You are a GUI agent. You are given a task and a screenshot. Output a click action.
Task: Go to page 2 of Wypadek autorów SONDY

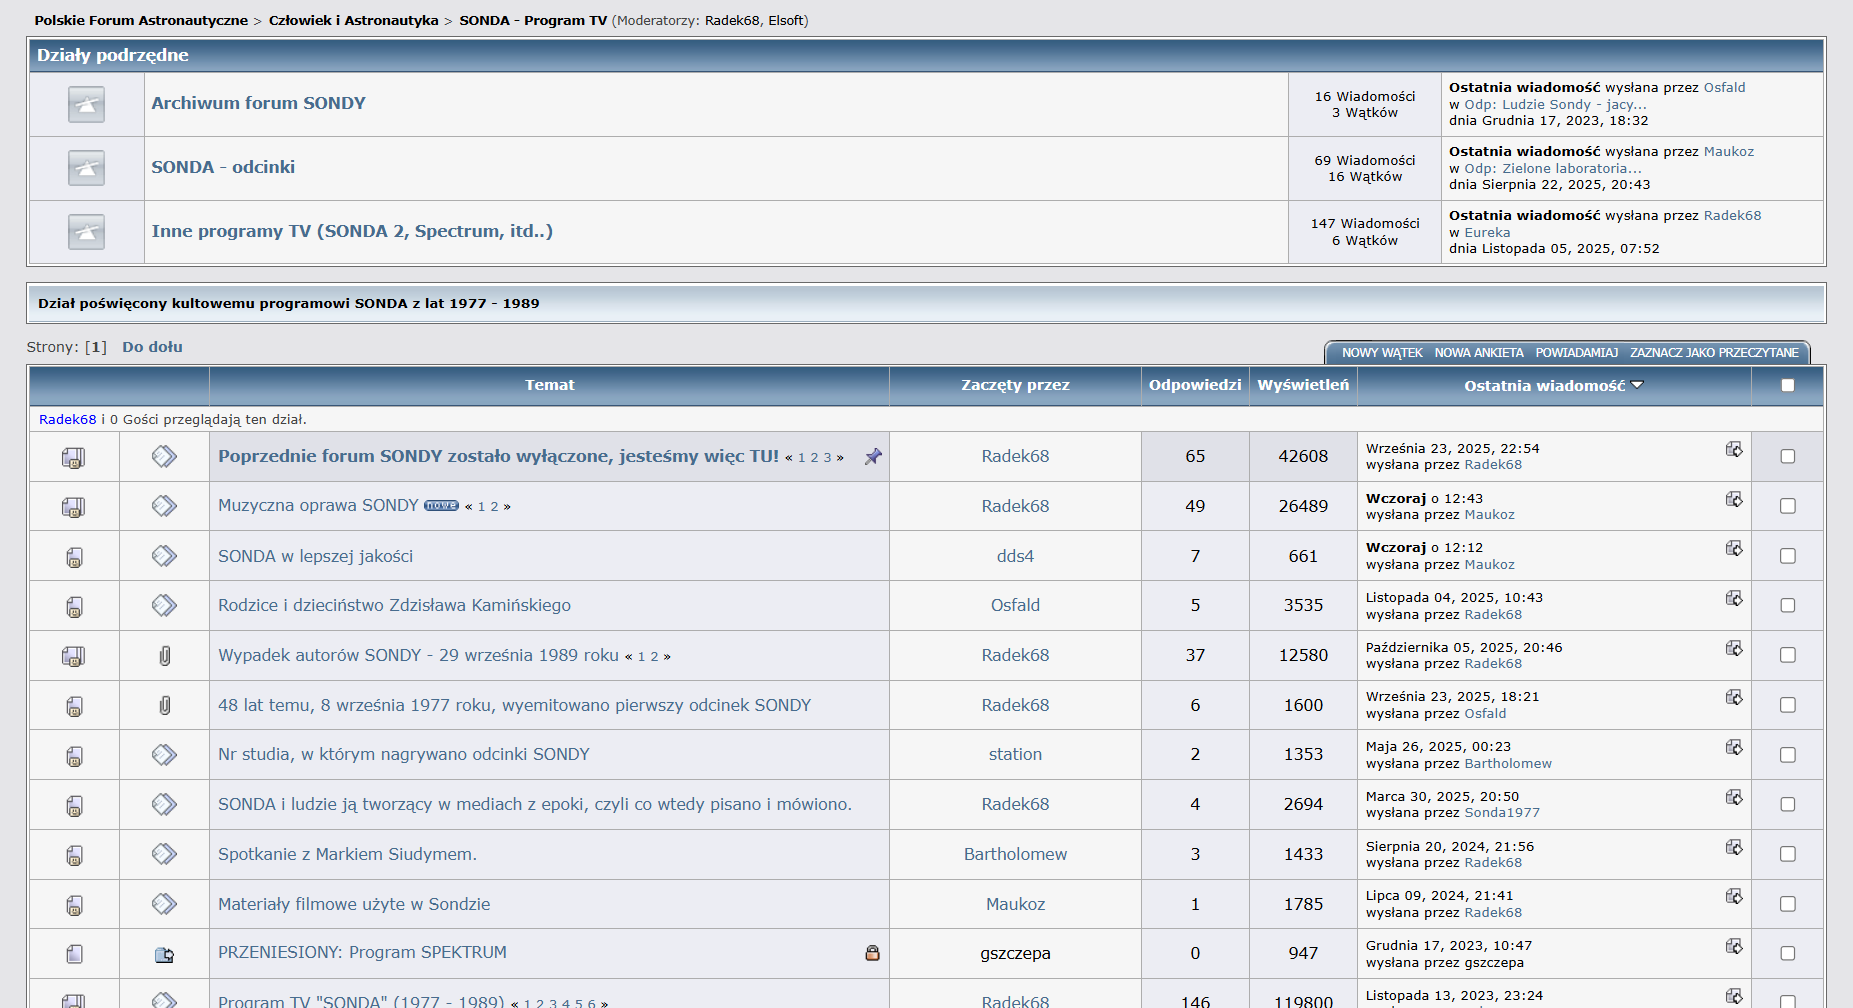(x=655, y=657)
